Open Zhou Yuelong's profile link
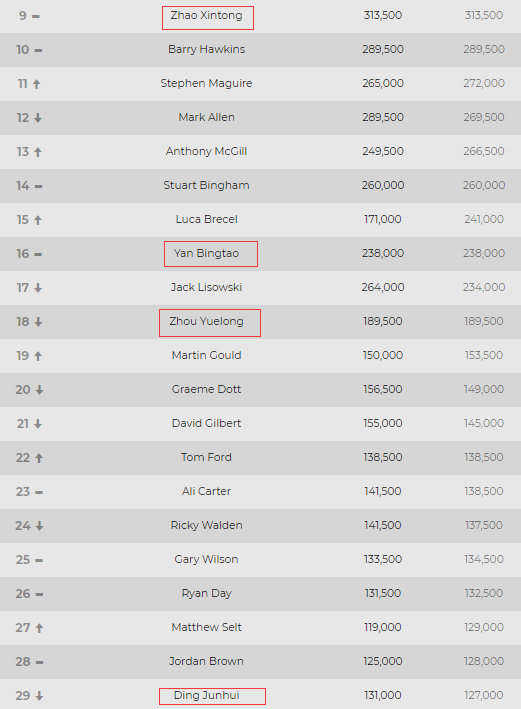Screen dimensions: 521x709 point(206,321)
